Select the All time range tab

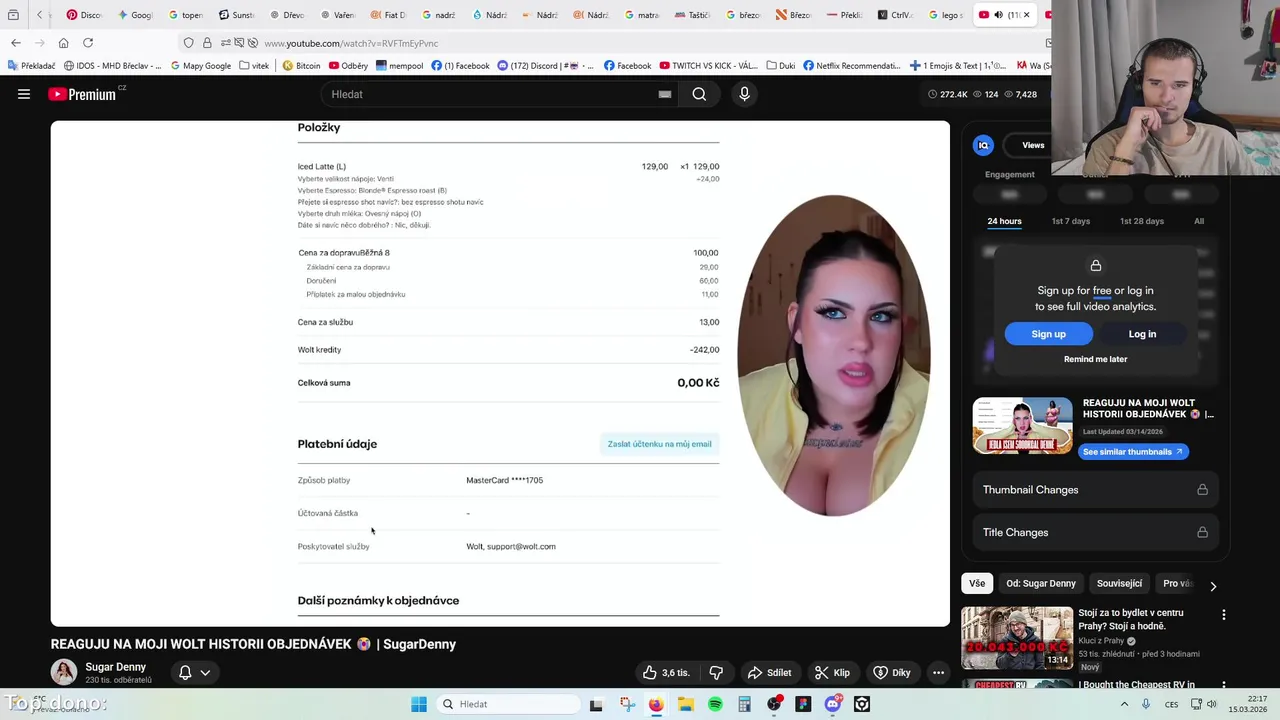coord(1199,221)
